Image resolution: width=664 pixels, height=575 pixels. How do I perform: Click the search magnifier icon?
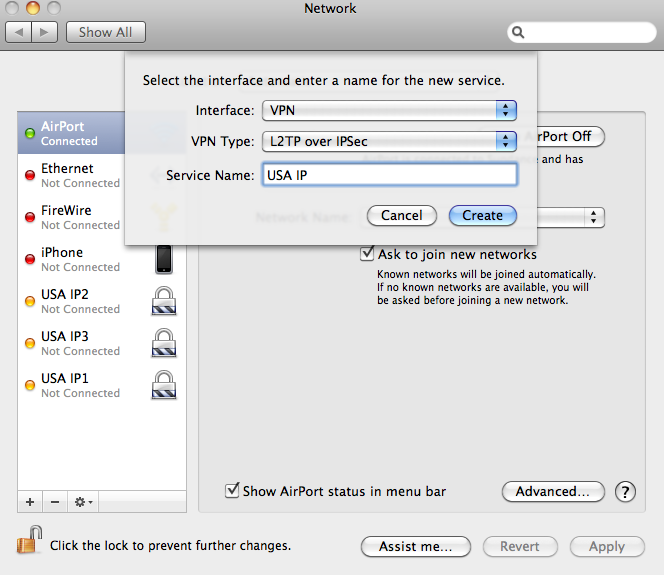coord(518,32)
